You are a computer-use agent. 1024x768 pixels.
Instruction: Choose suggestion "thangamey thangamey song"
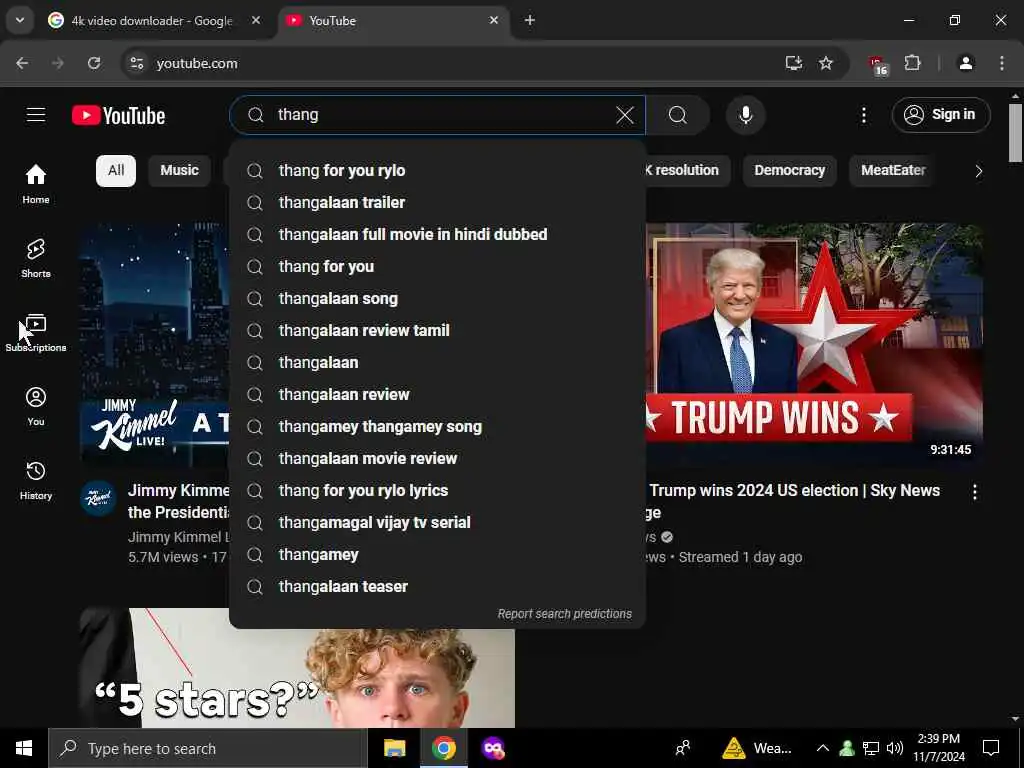438,426
